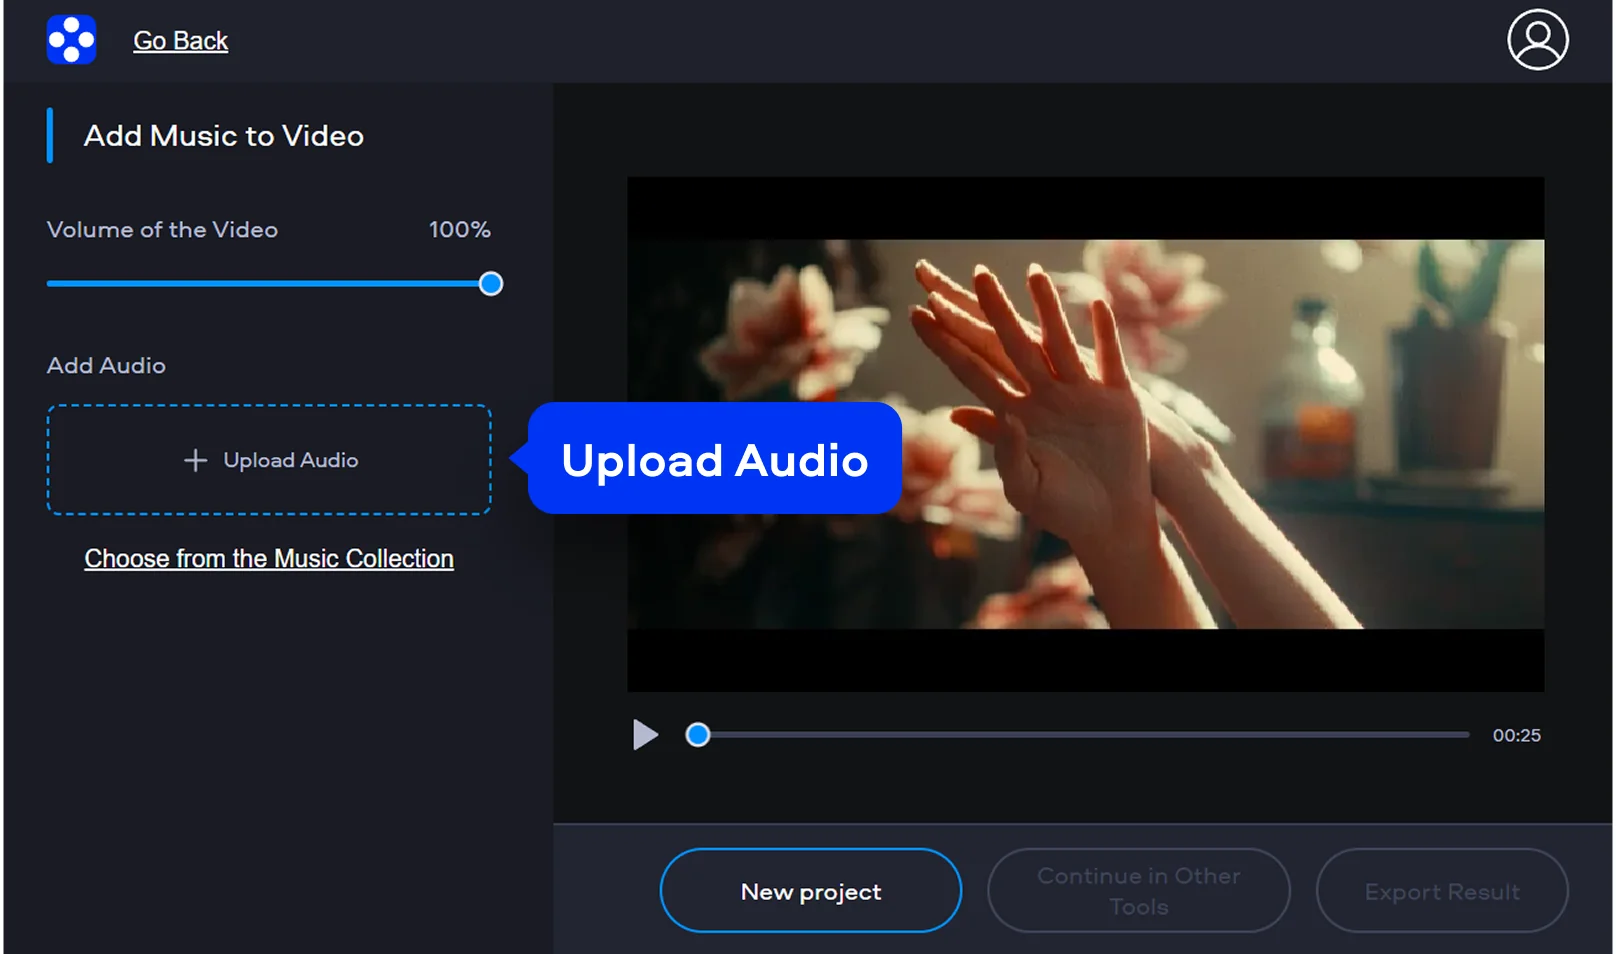This screenshot has height=954, width=1616.
Task: Click the blue Upload Audio tooltip callout
Action: pos(714,459)
